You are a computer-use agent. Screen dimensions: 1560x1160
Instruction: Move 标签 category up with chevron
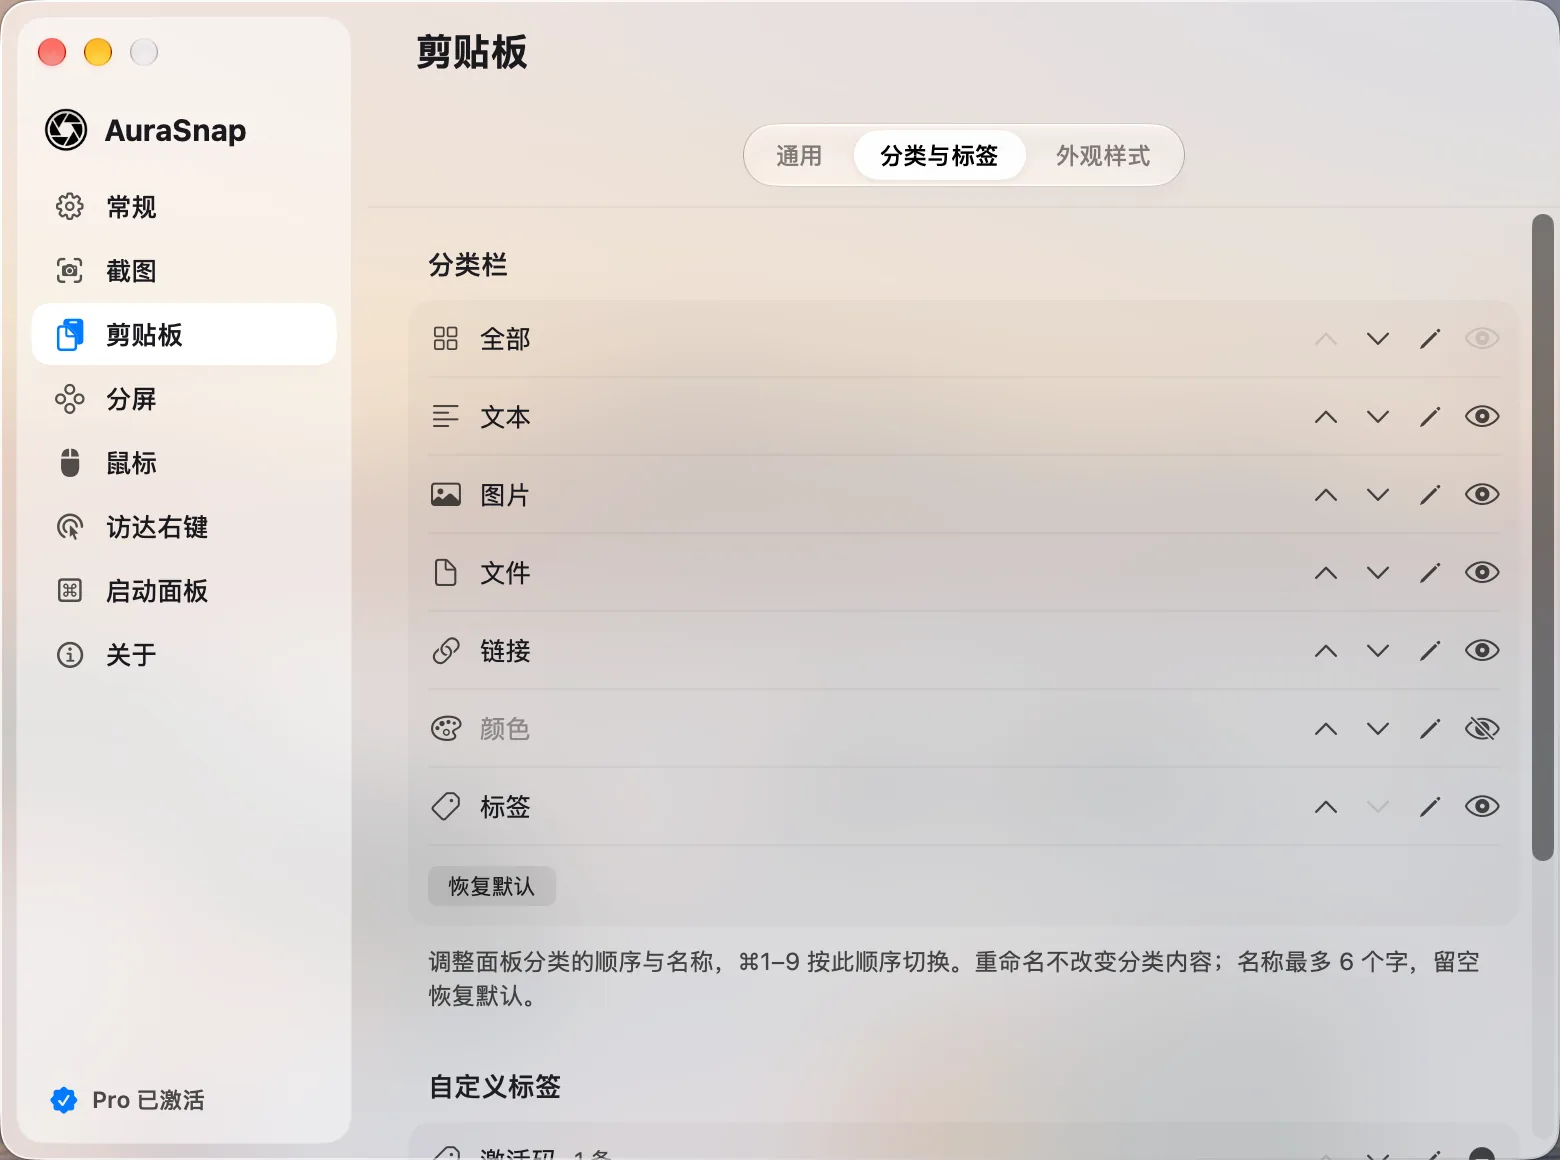(x=1326, y=807)
